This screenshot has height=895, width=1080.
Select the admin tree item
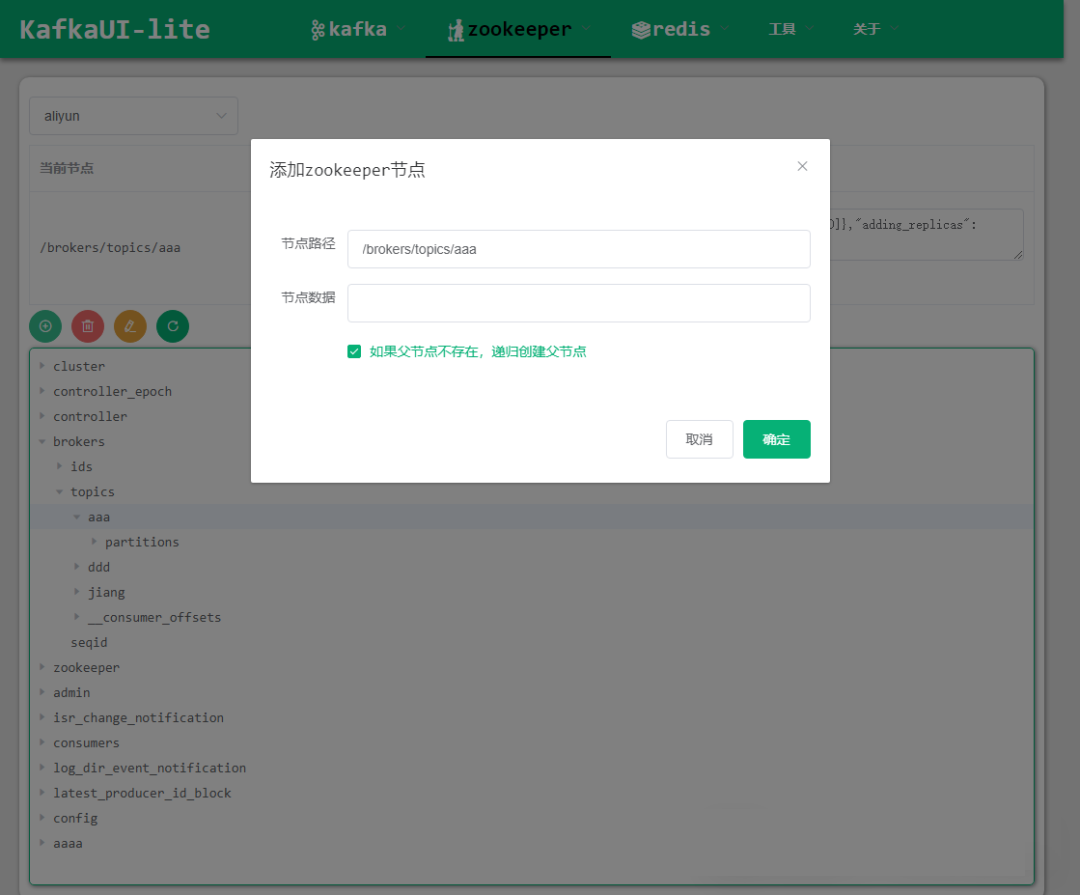72,692
